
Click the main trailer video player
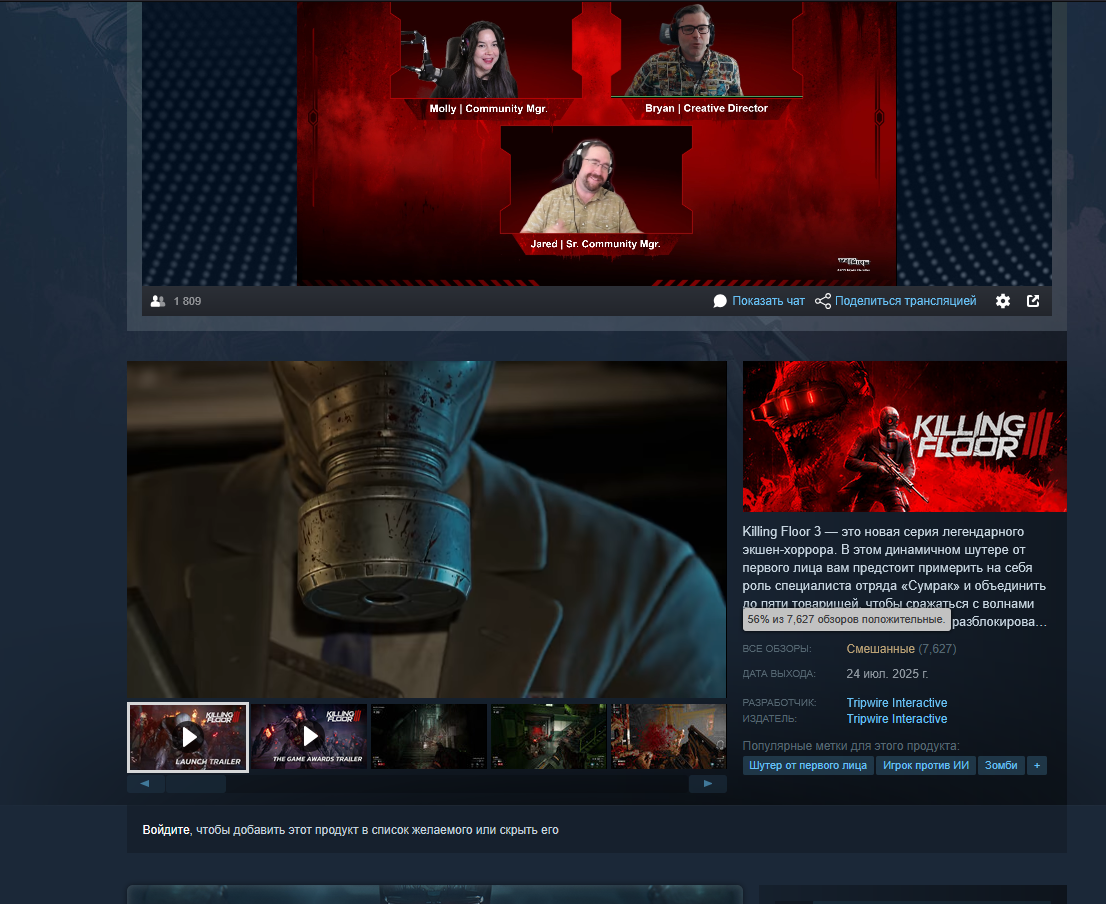coord(427,529)
